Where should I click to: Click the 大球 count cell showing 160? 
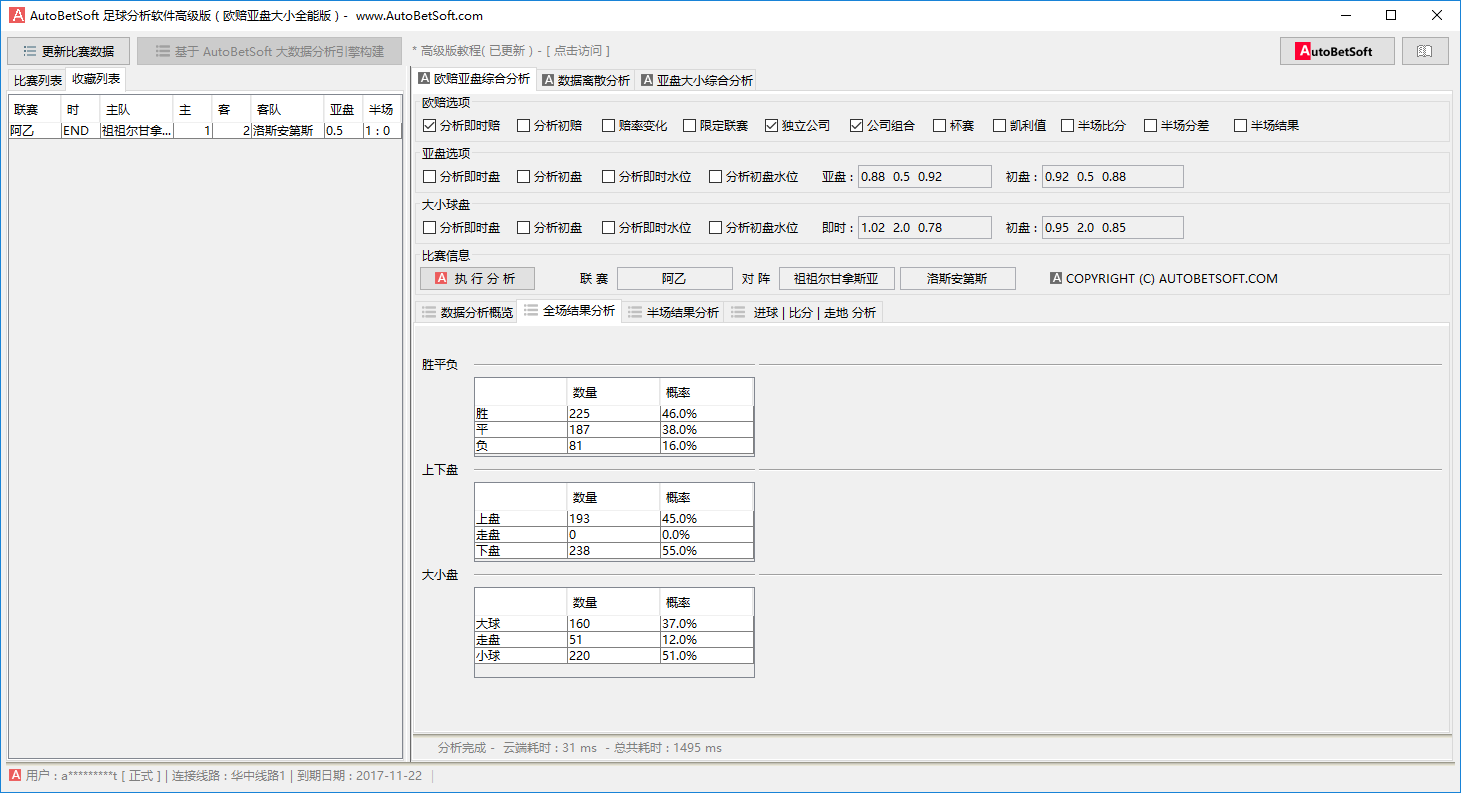pos(613,623)
